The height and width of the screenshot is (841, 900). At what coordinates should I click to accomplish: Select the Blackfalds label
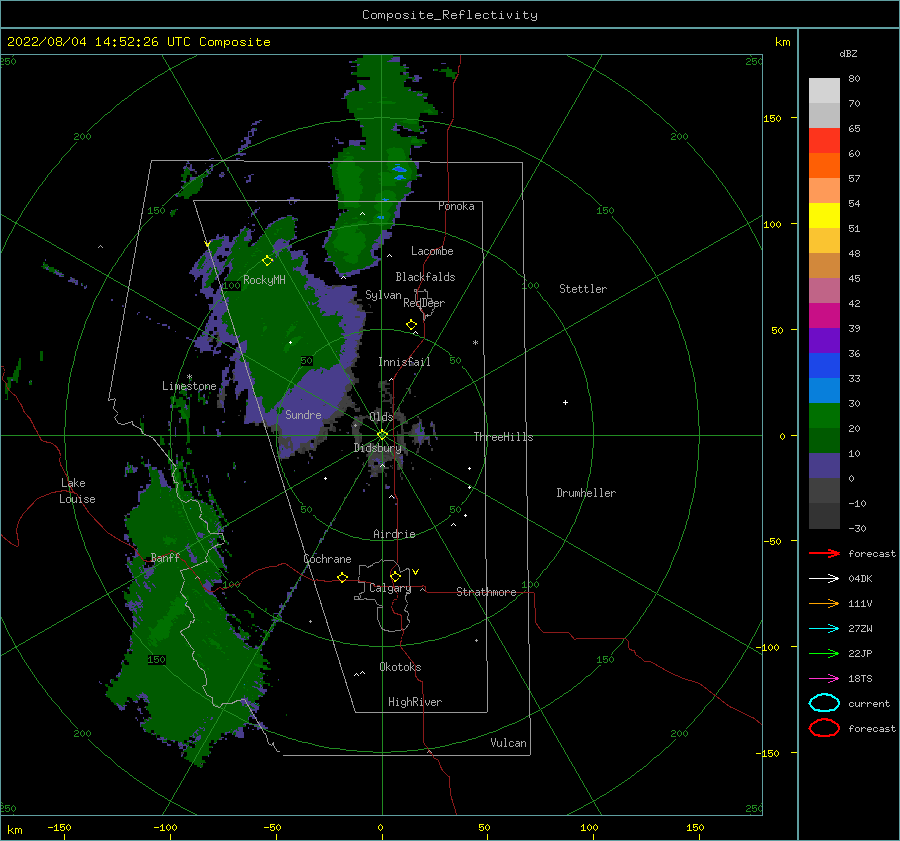[x=425, y=277]
